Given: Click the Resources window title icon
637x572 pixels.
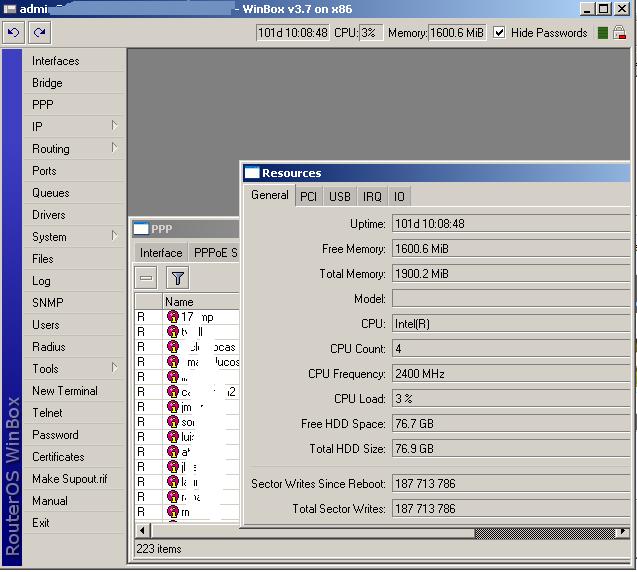Looking at the screenshot, I should click(251, 173).
